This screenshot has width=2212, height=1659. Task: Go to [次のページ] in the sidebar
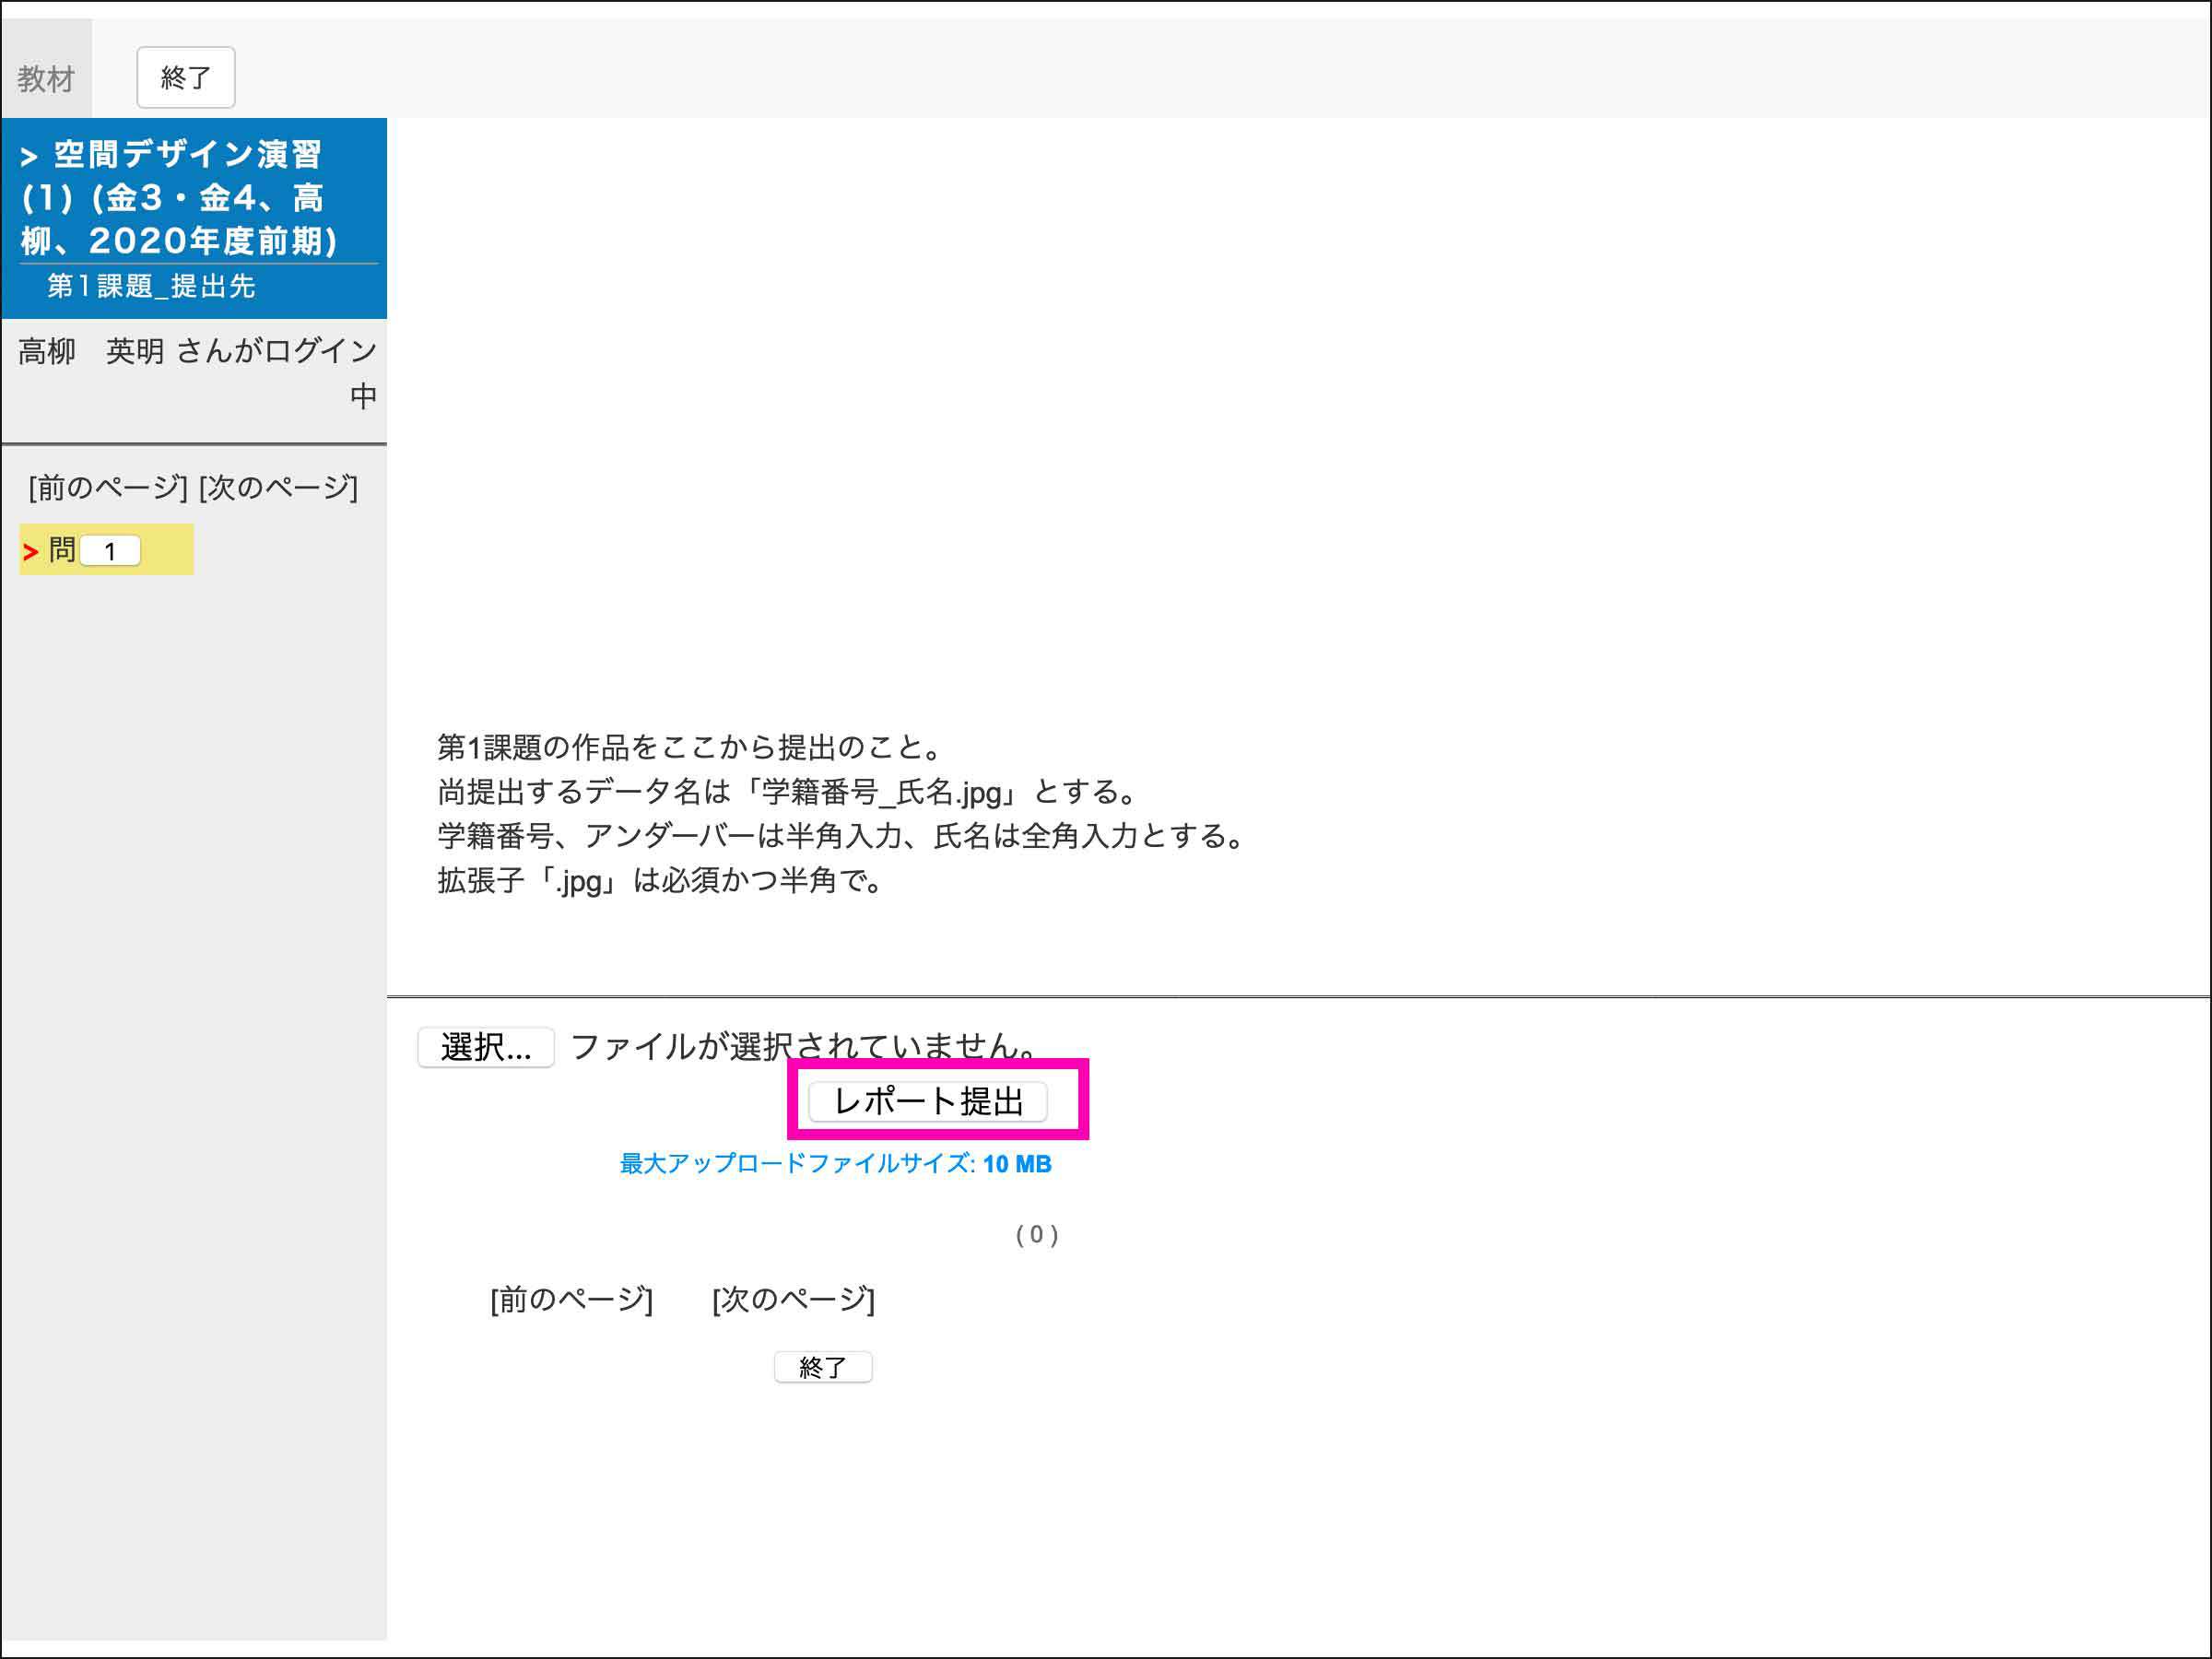pyautogui.click(x=278, y=488)
